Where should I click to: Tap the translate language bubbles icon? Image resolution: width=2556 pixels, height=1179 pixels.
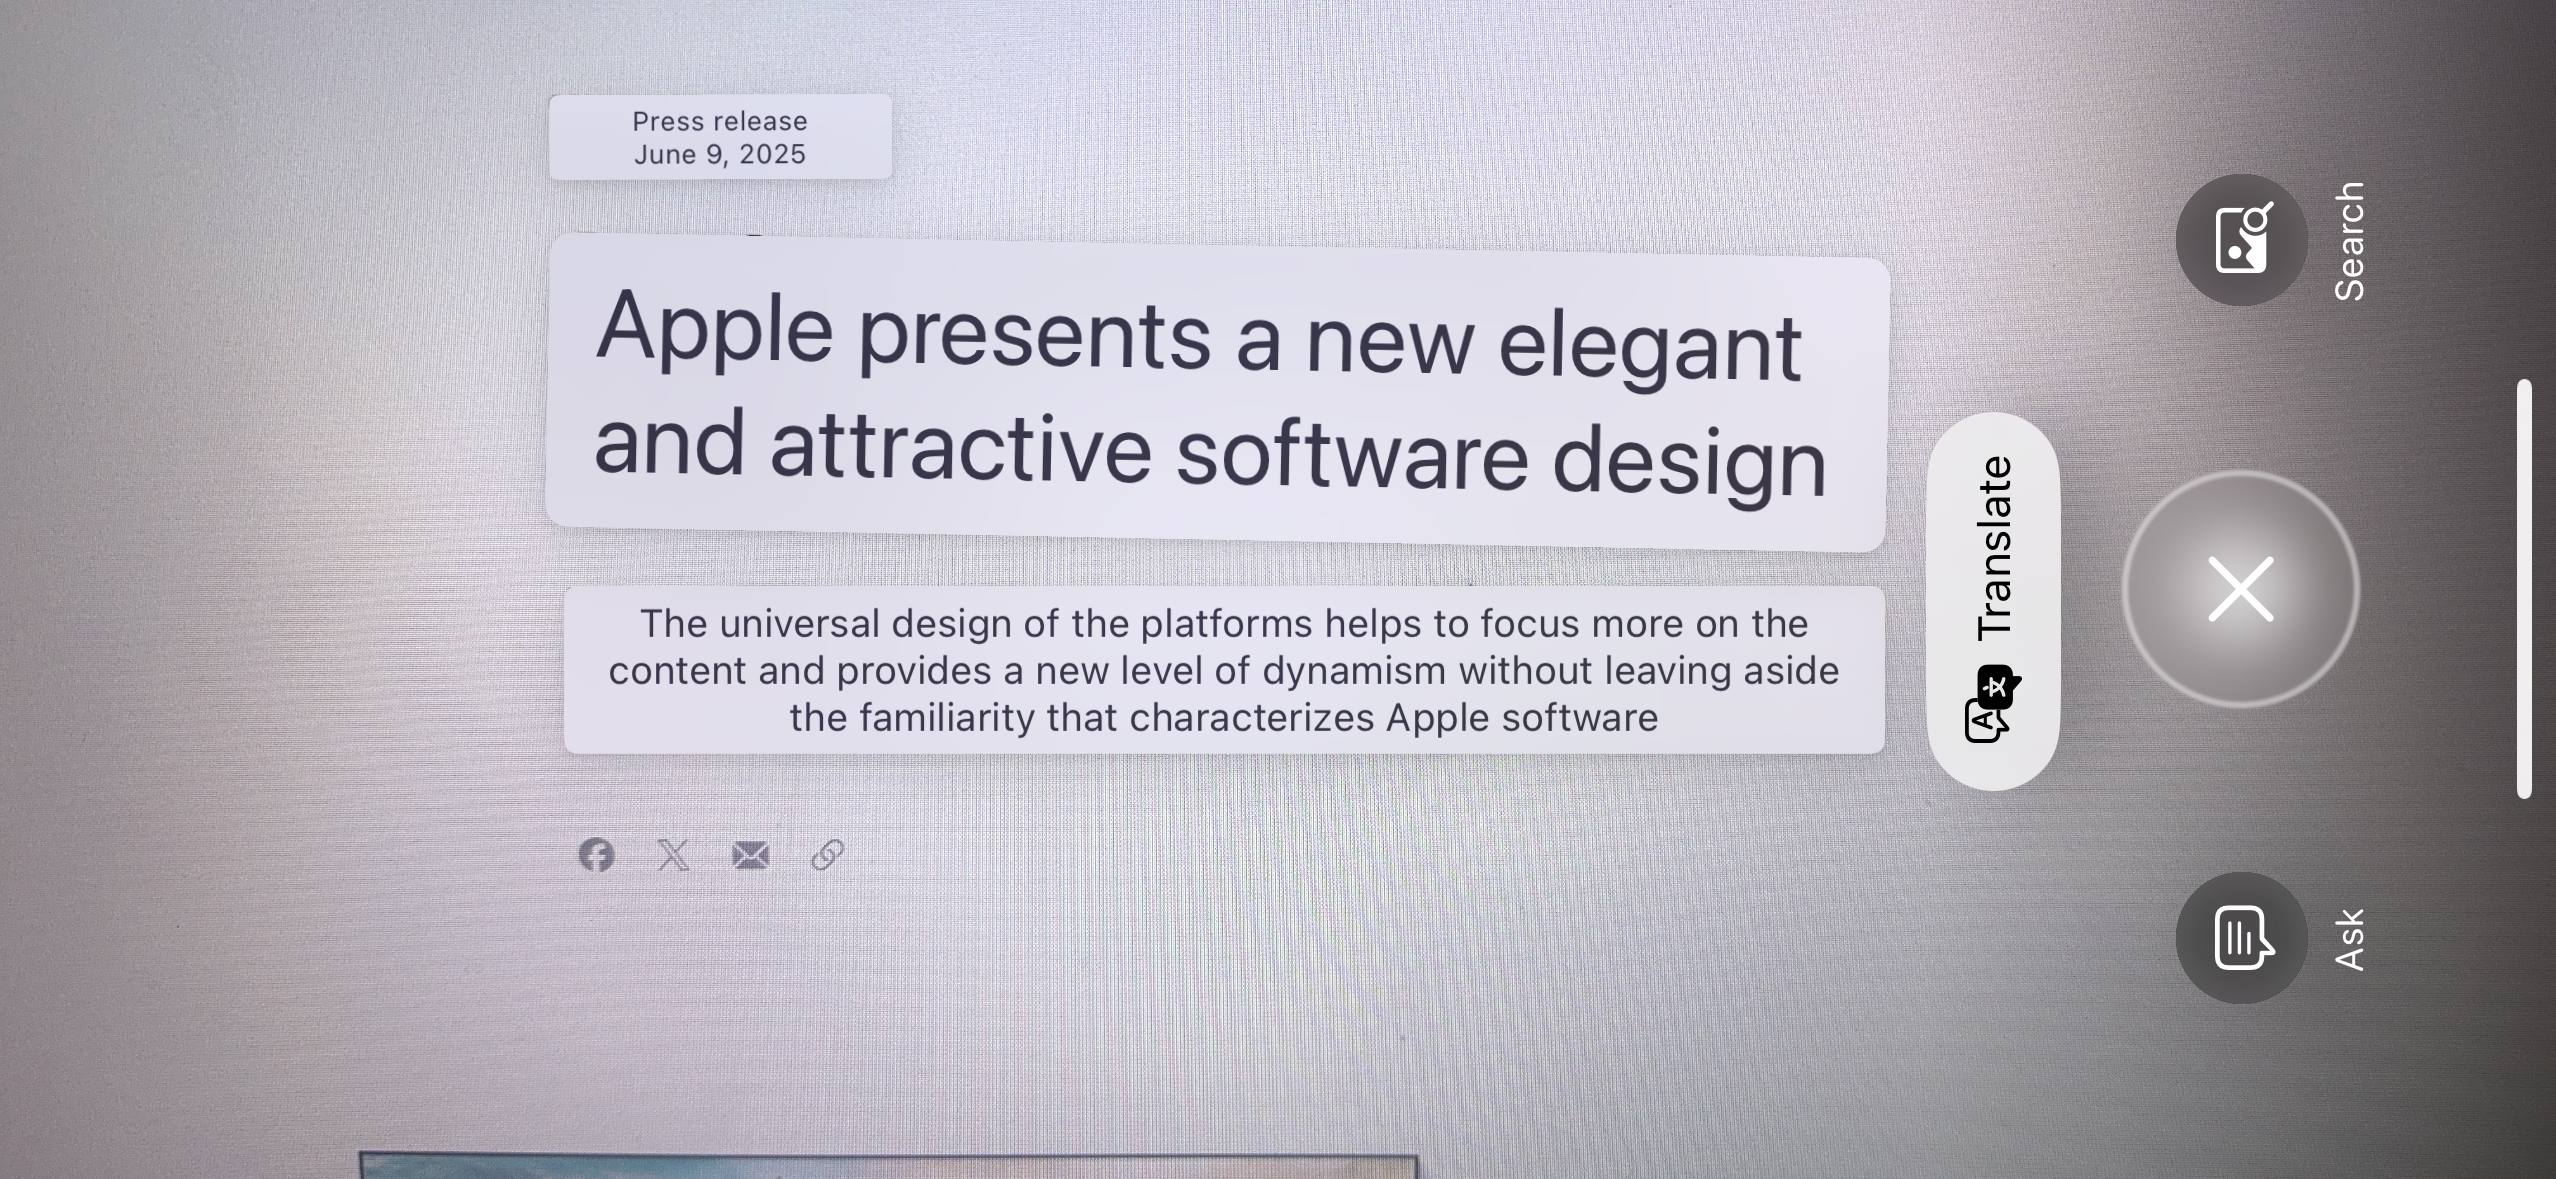click(1991, 705)
